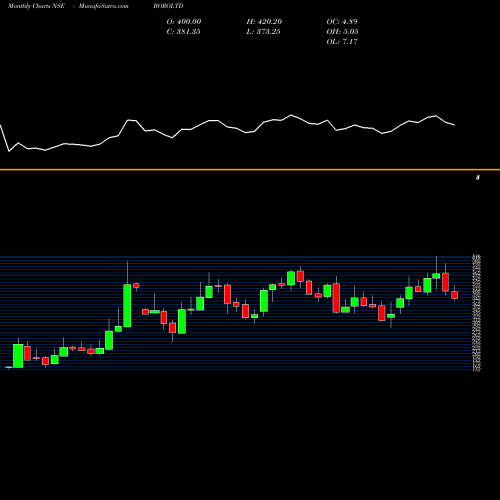Click the 'Monthly Charts NSE' title text
Viewport: 500px width, 500px height.
pos(36,6)
